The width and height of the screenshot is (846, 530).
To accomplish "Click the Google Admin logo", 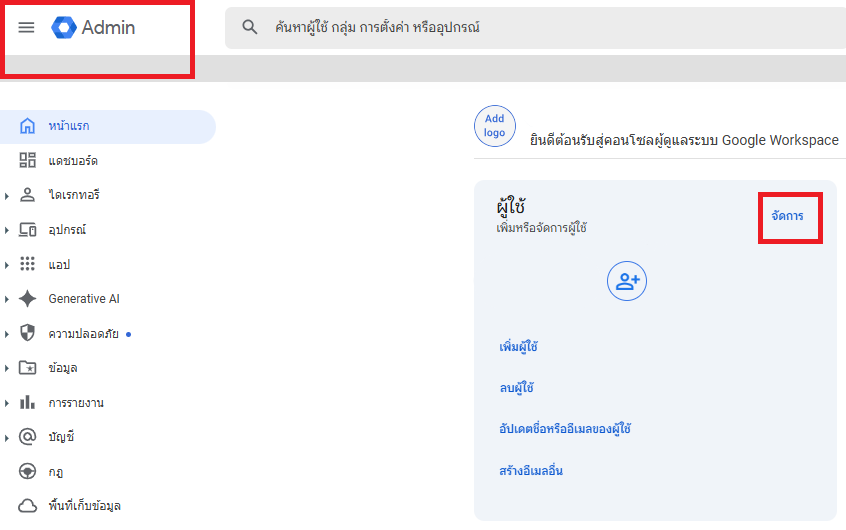I will 64,28.
